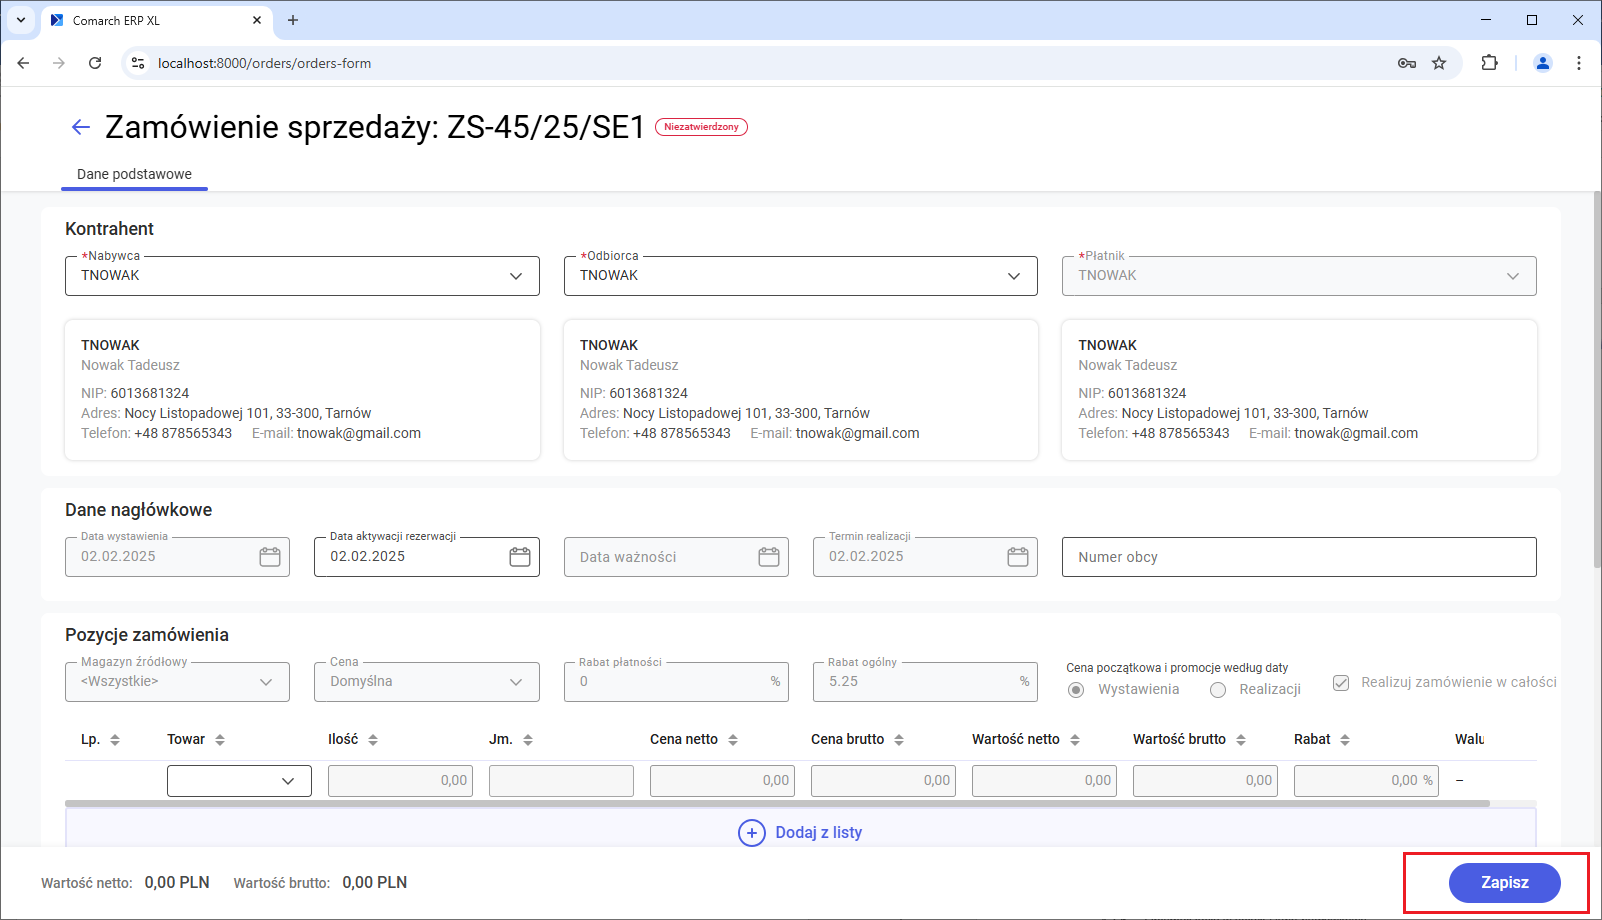Open calendar icon in Data ważności field
Viewport: 1602px width, 920px height.
point(768,557)
